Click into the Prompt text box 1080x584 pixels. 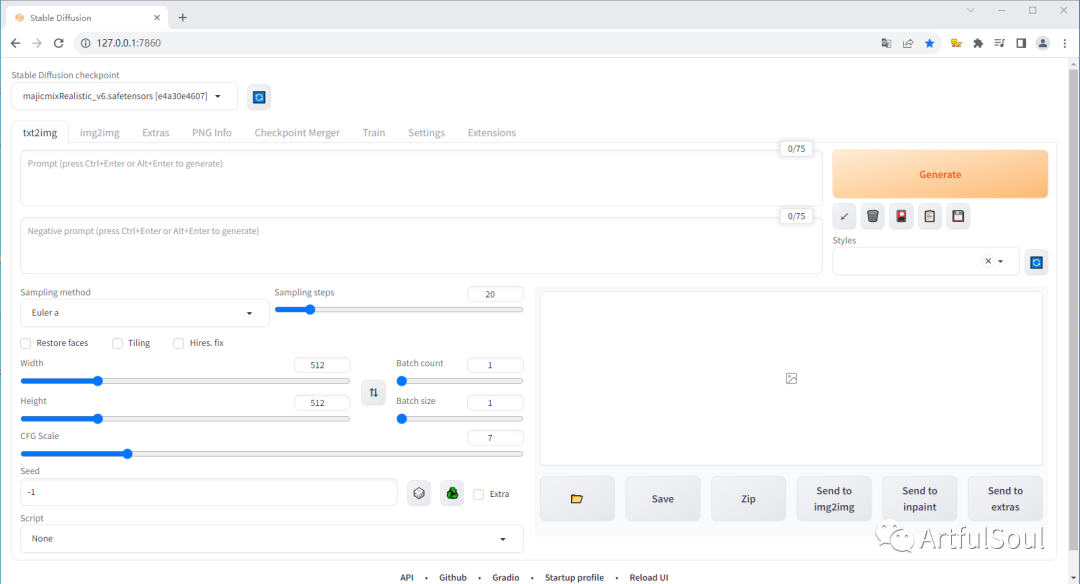422,178
